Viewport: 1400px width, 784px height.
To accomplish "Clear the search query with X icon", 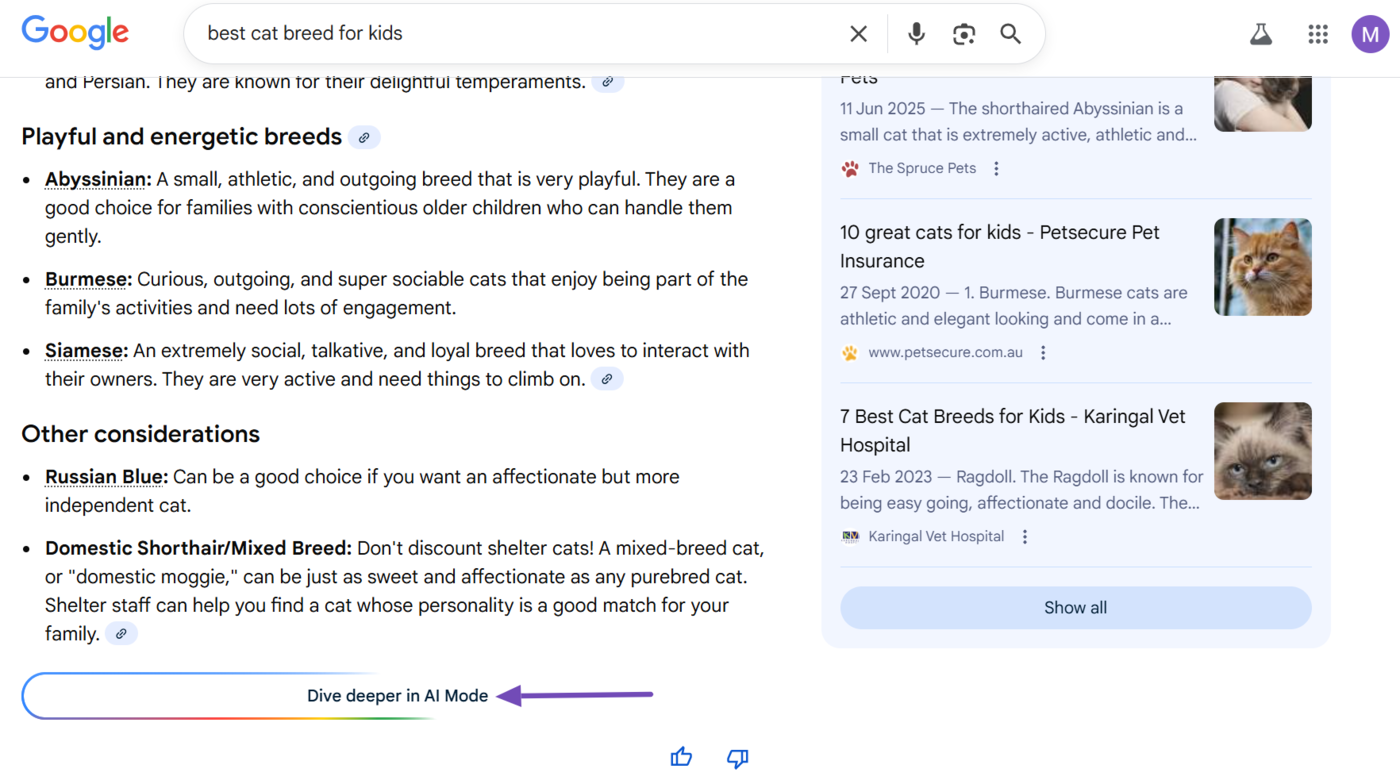I will coord(858,33).
